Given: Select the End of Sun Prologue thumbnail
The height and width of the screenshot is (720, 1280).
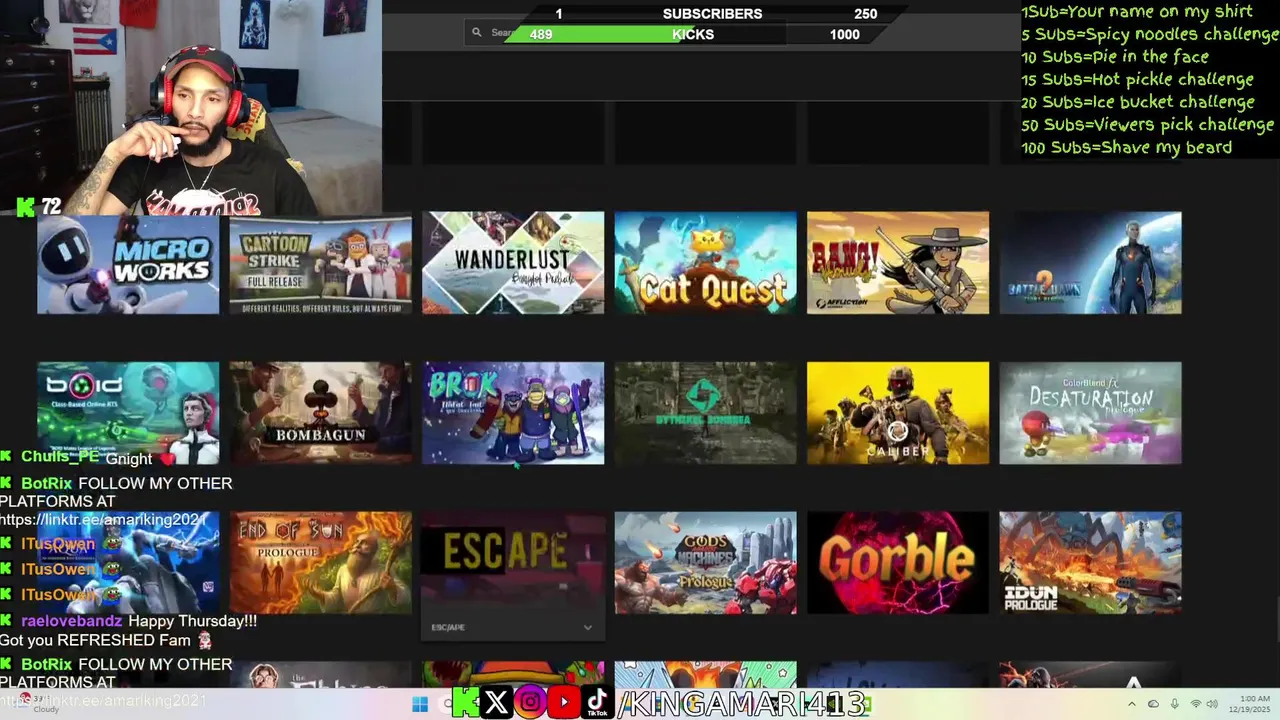Looking at the screenshot, I should pyautogui.click(x=320, y=563).
